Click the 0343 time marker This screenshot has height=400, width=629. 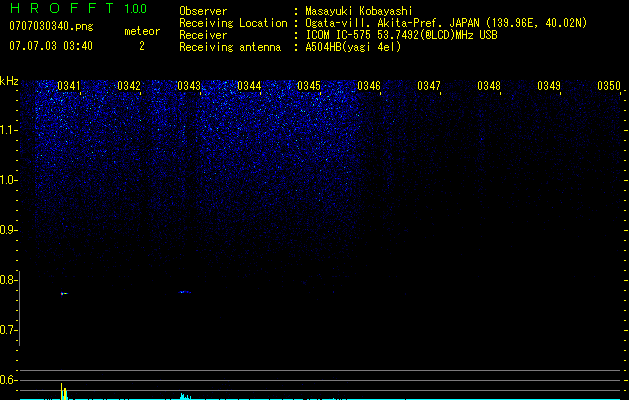click(189, 86)
